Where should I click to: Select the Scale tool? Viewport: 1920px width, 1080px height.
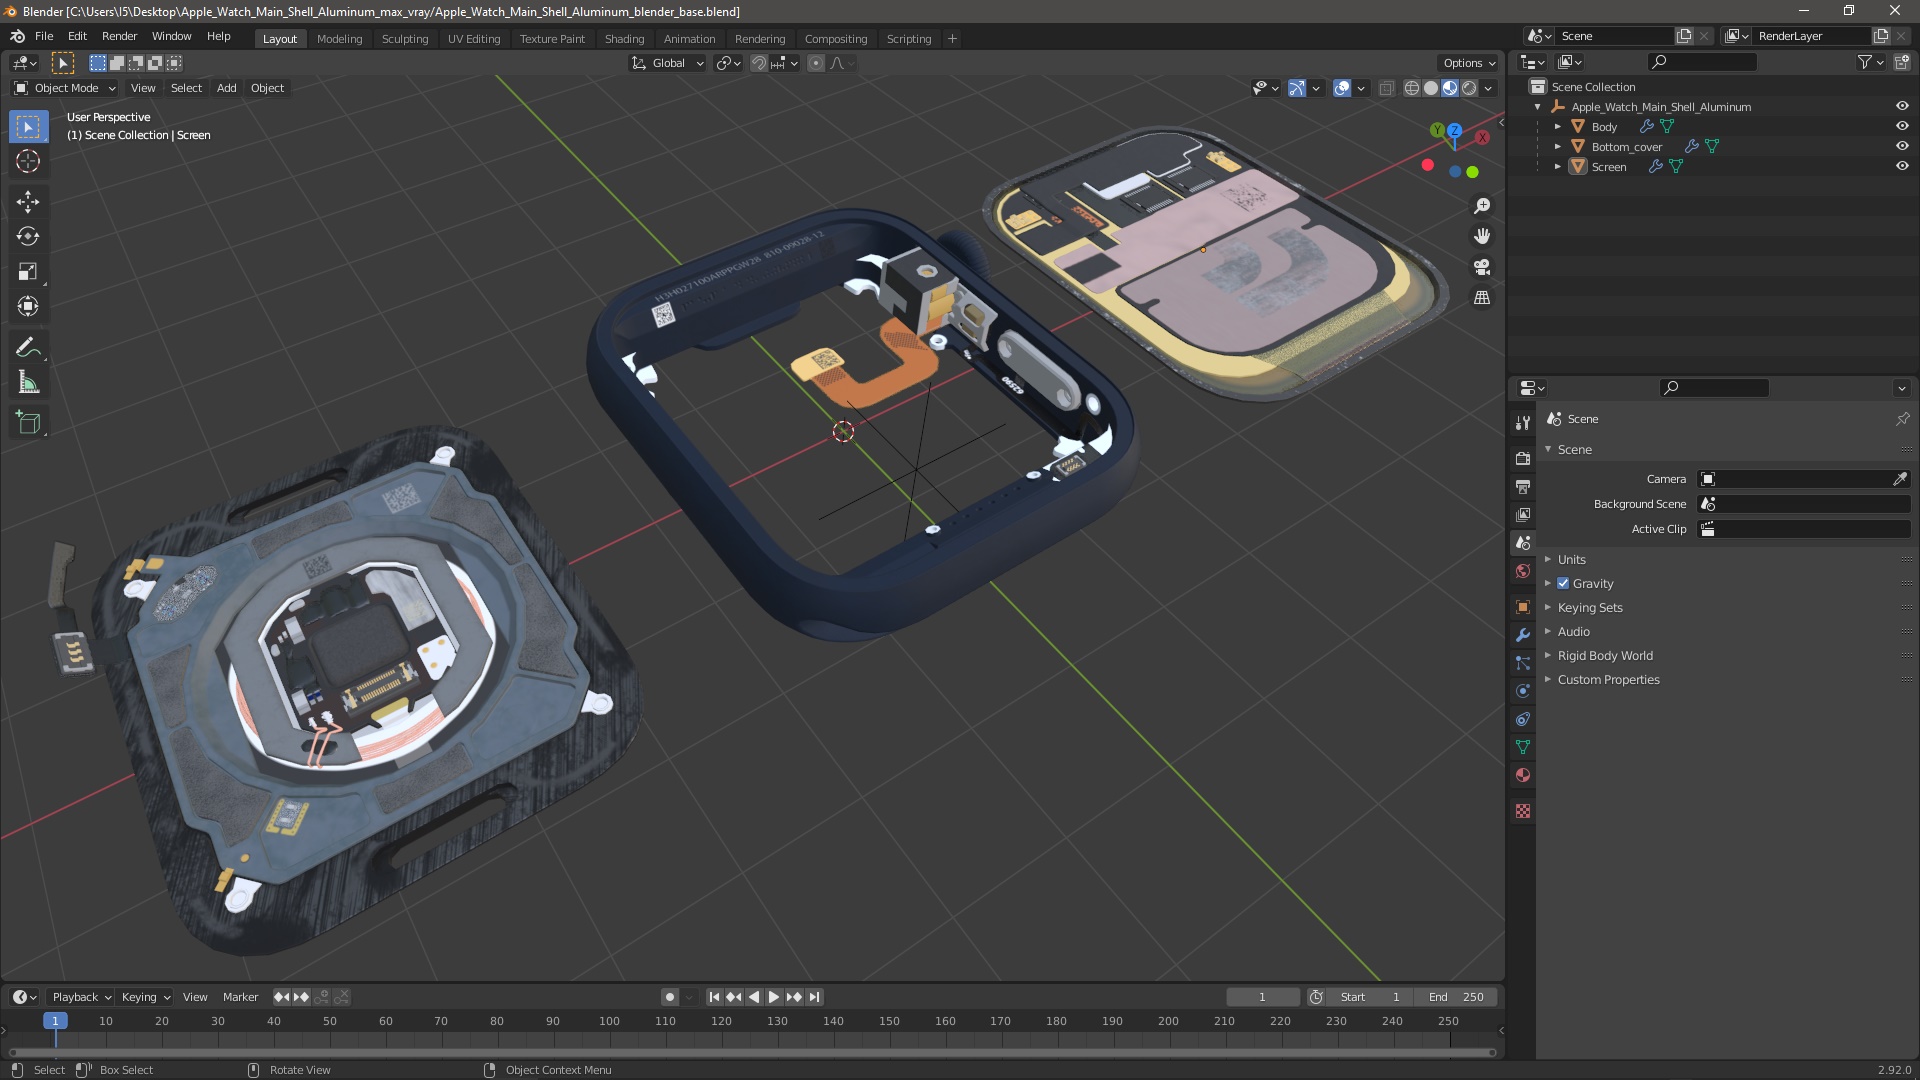(28, 272)
